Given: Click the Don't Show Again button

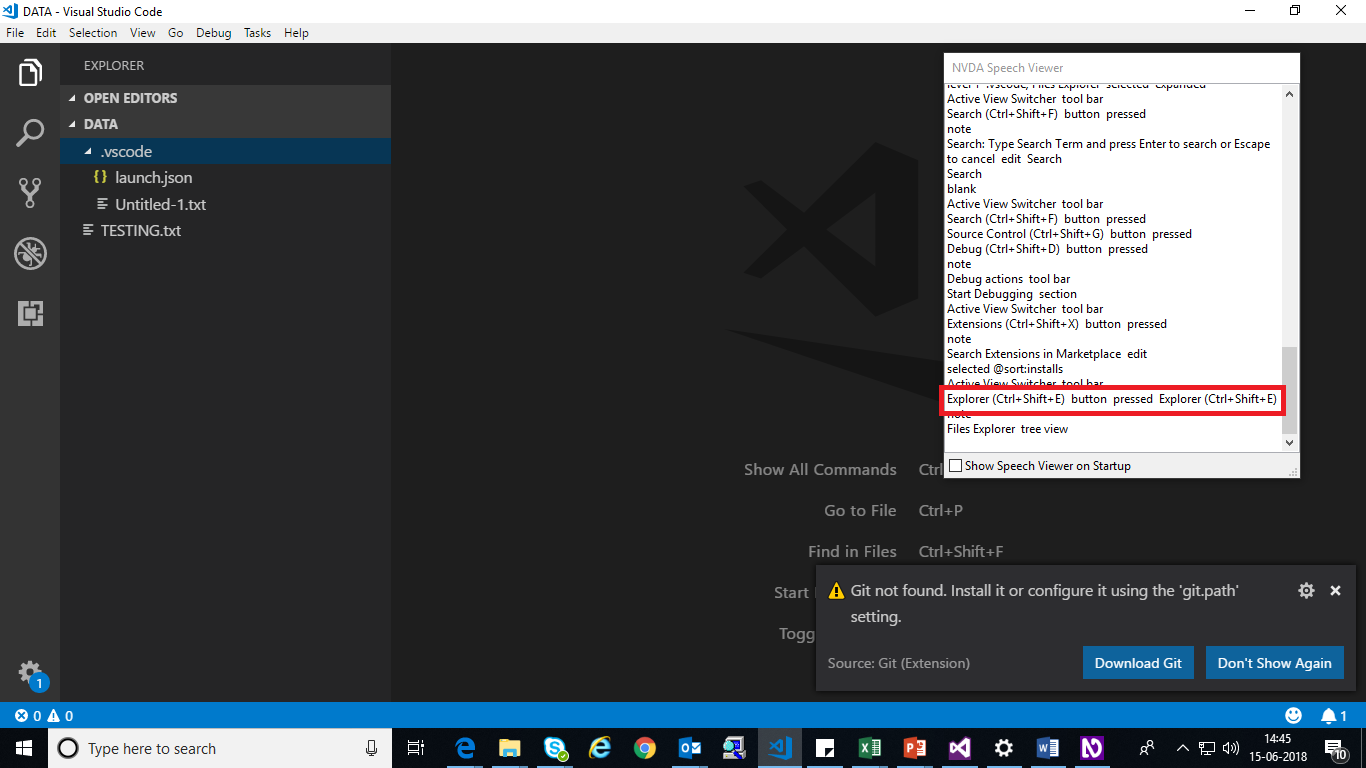Looking at the screenshot, I should click(1274, 663).
